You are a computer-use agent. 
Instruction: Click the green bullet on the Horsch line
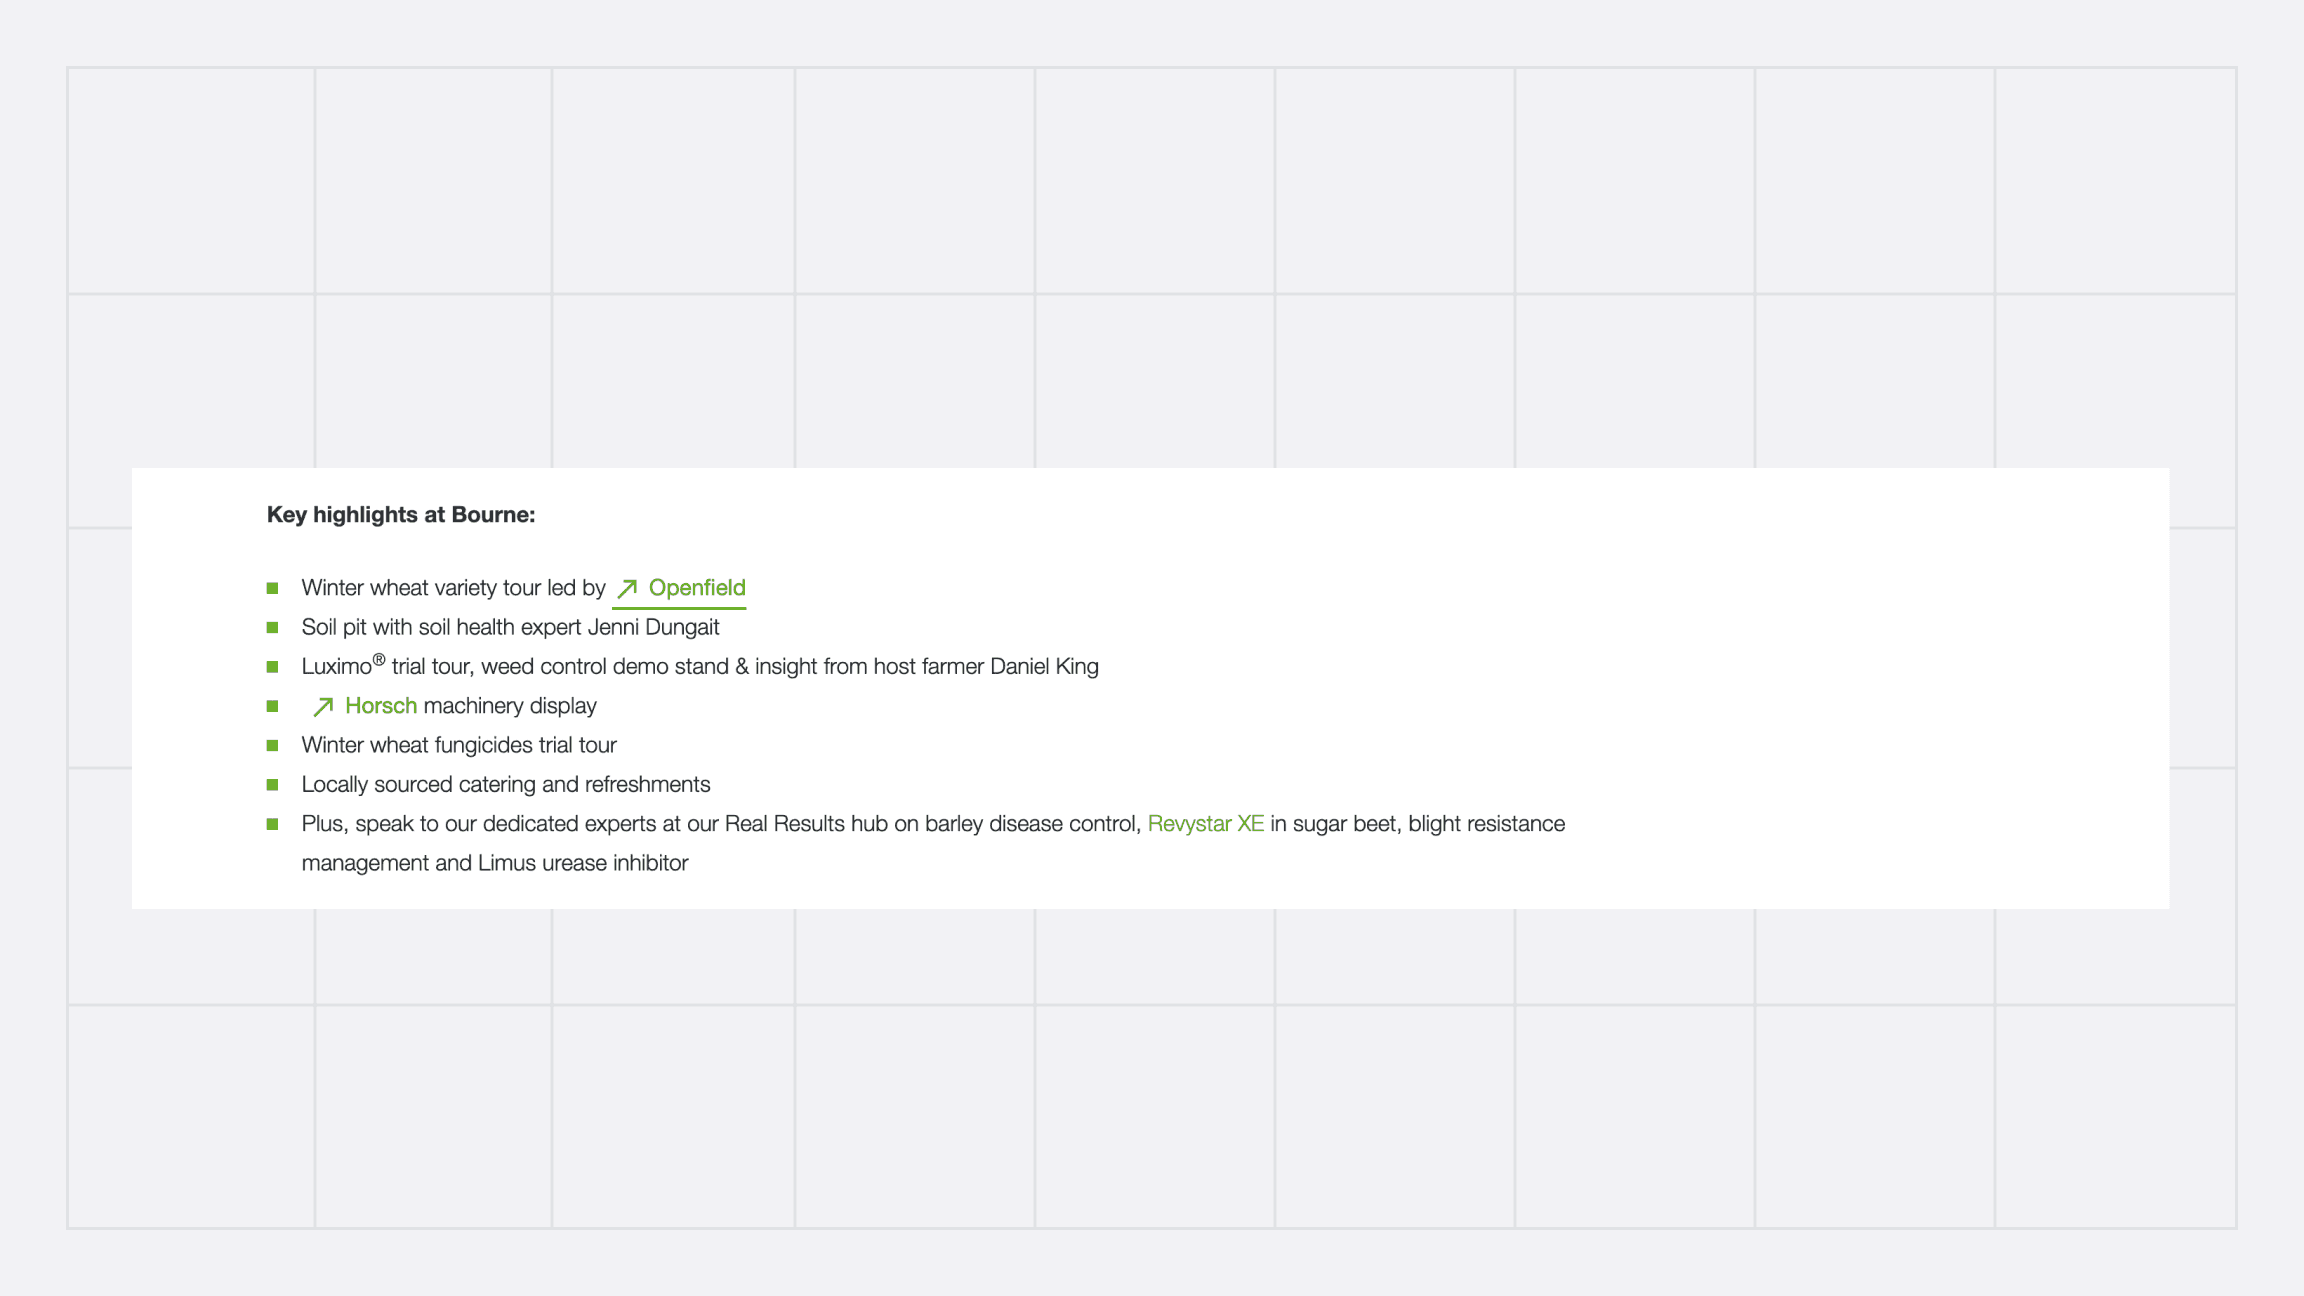click(272, 706)
